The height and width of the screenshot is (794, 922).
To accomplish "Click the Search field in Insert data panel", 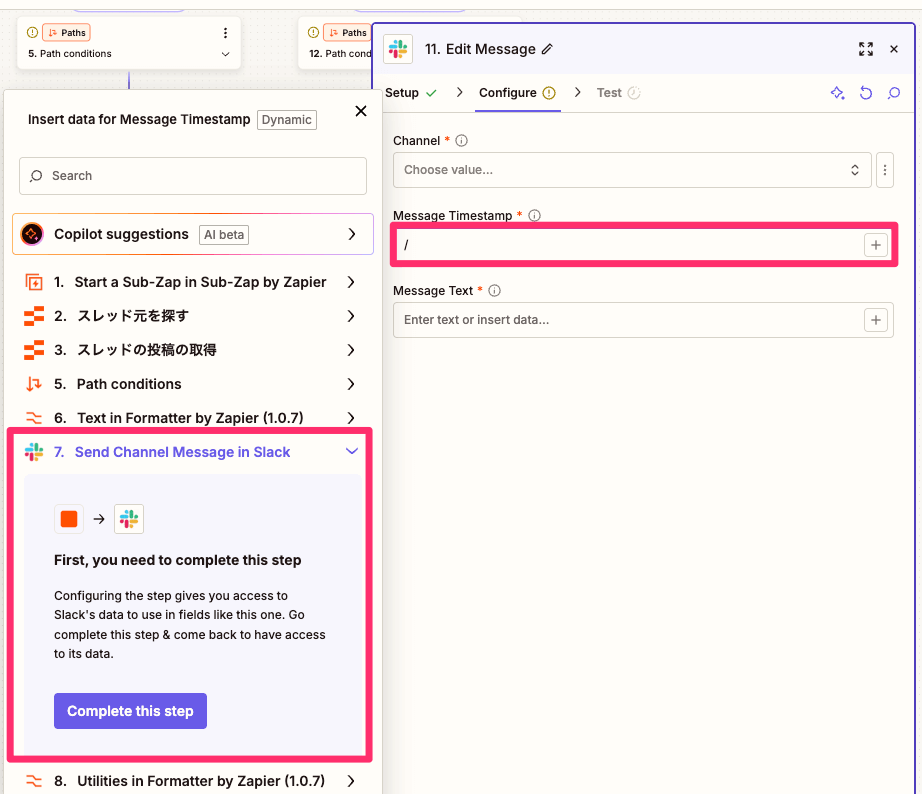I will click(193, 176).
